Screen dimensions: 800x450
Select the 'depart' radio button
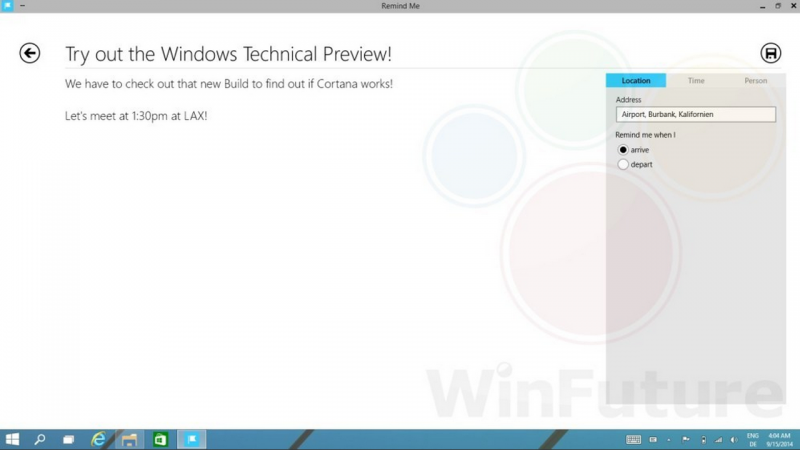[624, 164]
